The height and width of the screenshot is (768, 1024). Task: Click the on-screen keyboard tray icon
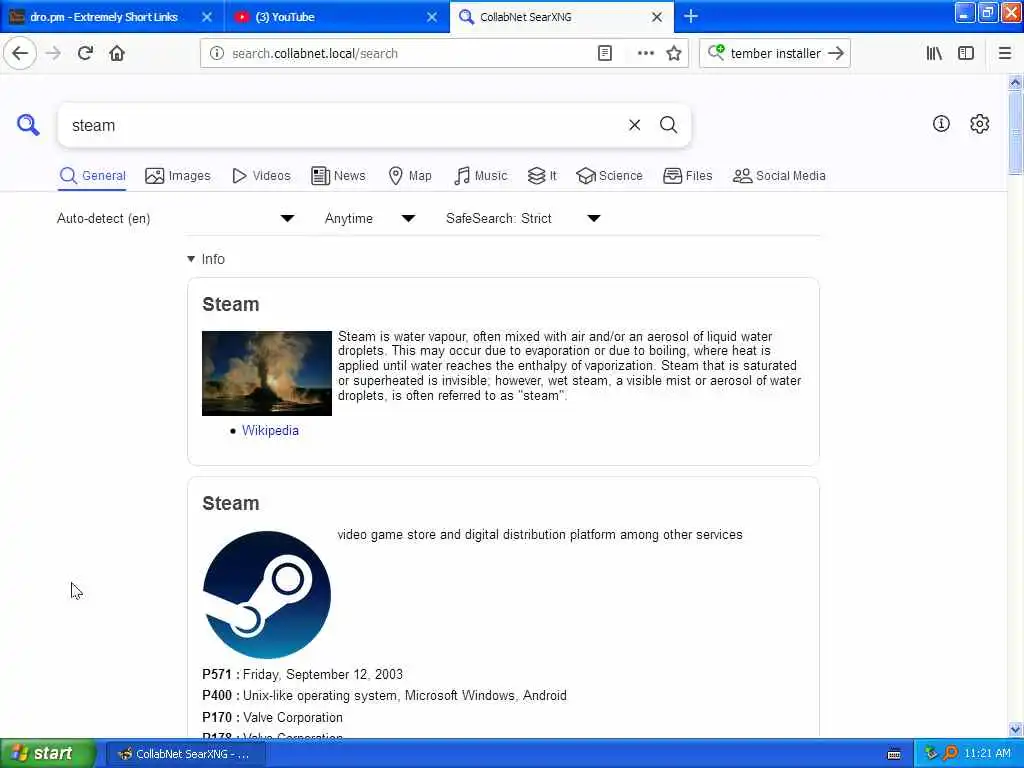pyautogui.click(x=893, y=754)
